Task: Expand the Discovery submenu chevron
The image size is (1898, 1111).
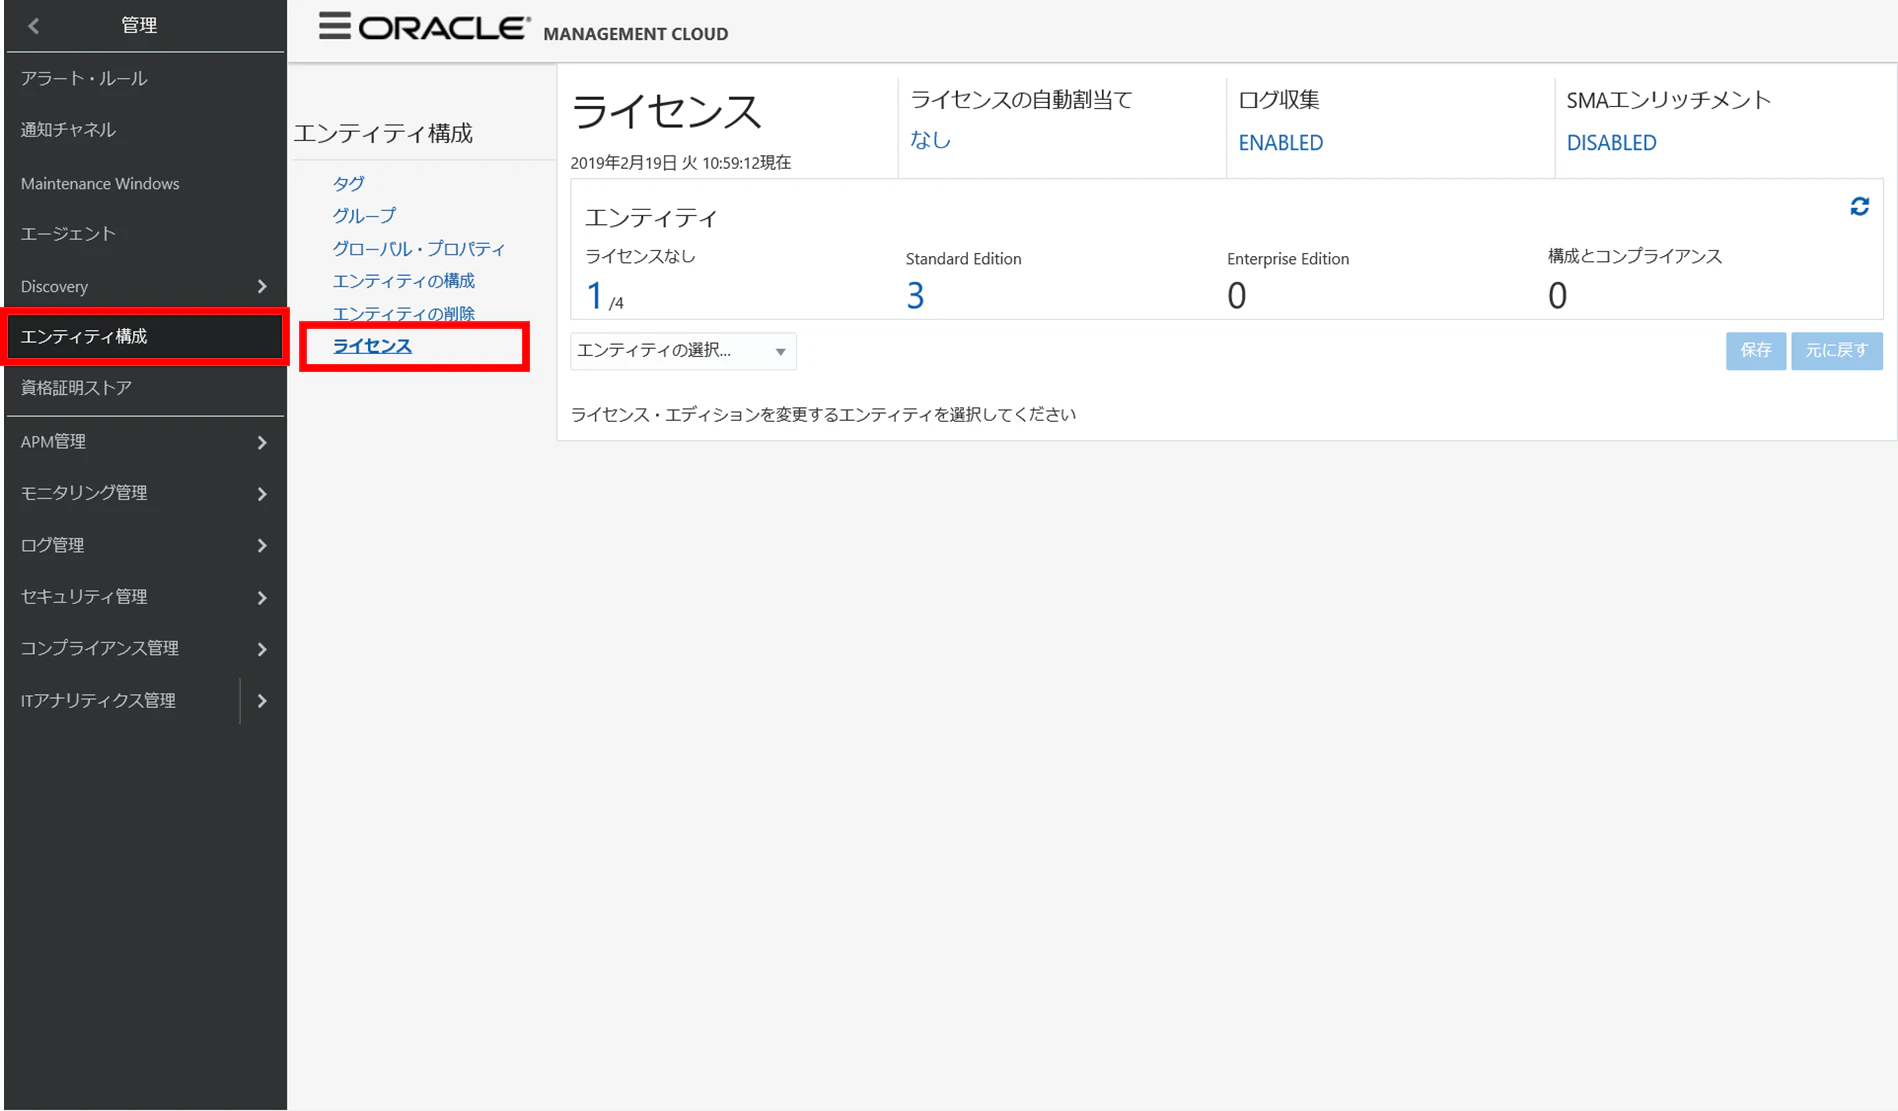Action: click(262, 287)
